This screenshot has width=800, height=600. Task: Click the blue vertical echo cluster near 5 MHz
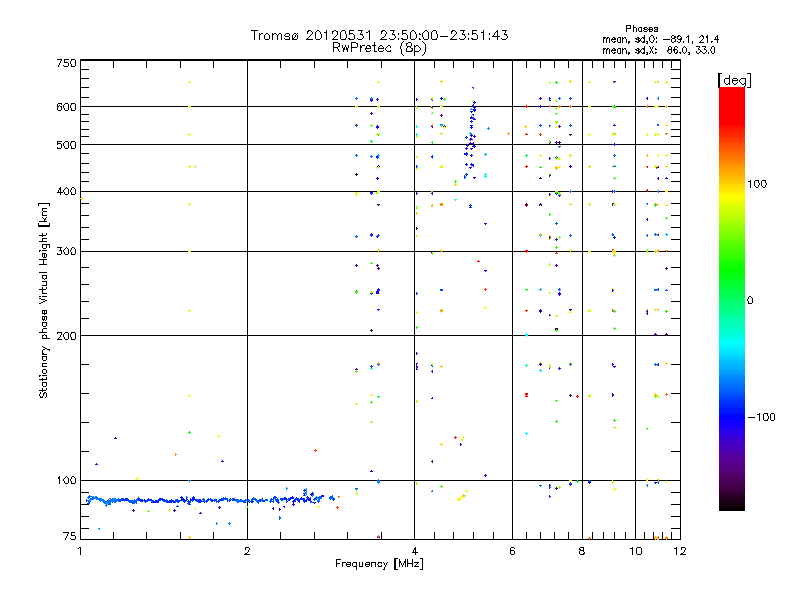[471, 135]
